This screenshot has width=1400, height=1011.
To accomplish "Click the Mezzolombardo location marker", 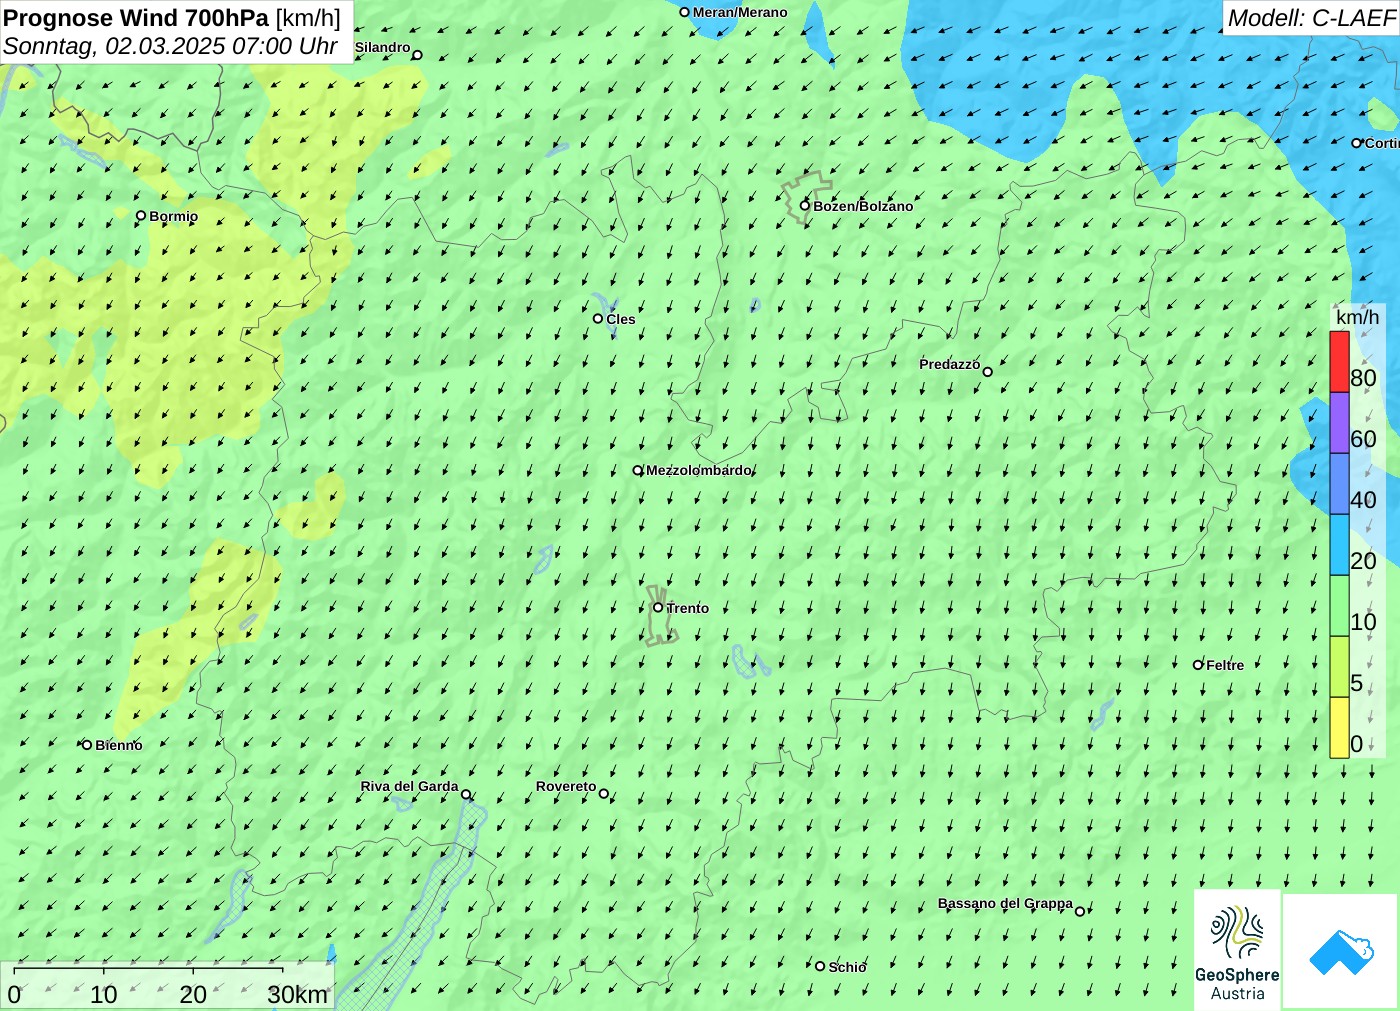I will [637, 470].
